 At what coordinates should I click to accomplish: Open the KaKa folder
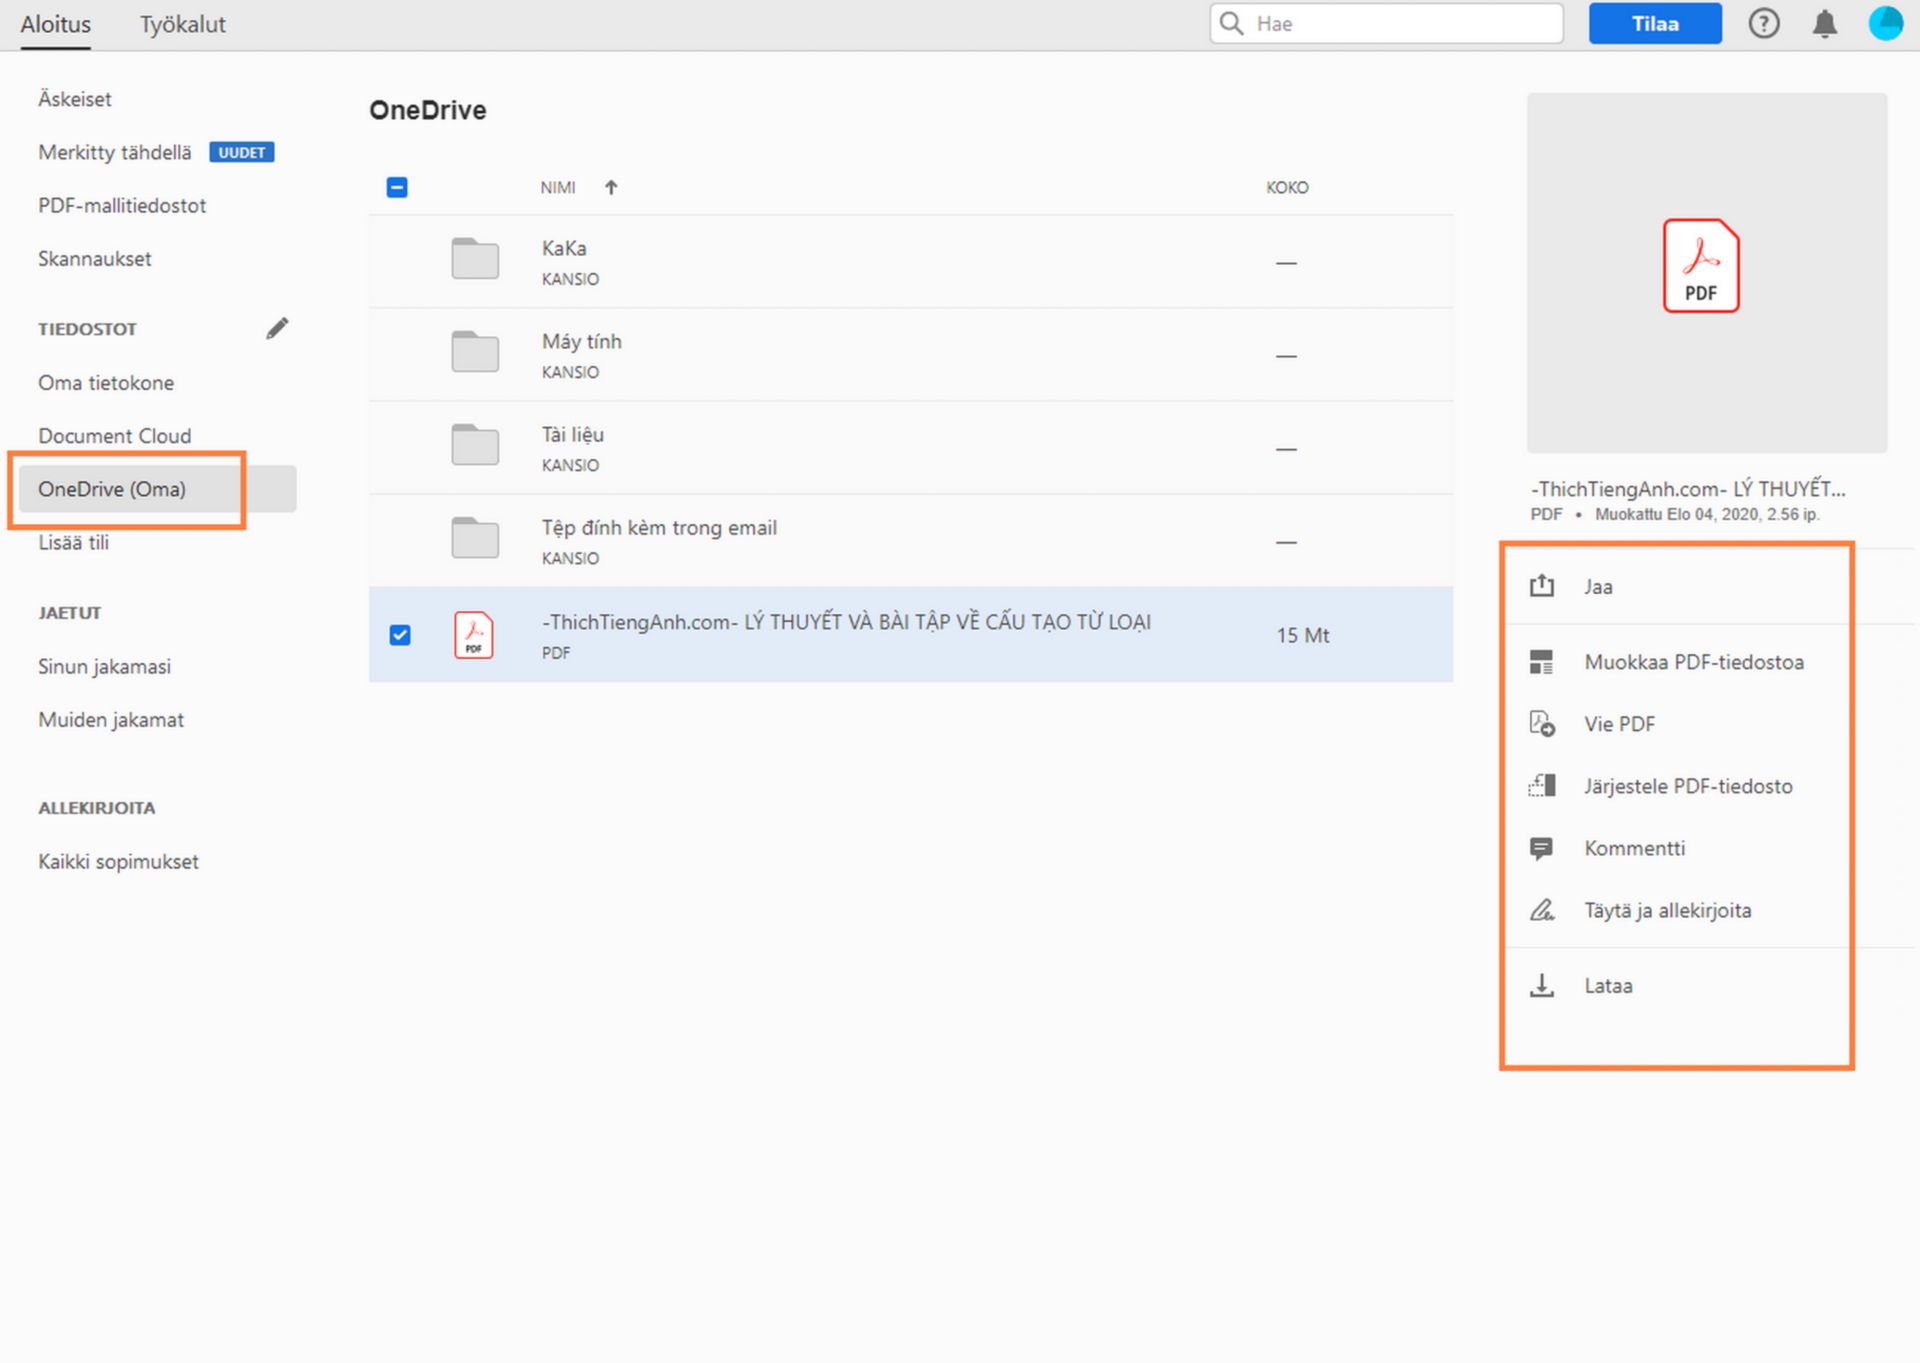point(565,248)
